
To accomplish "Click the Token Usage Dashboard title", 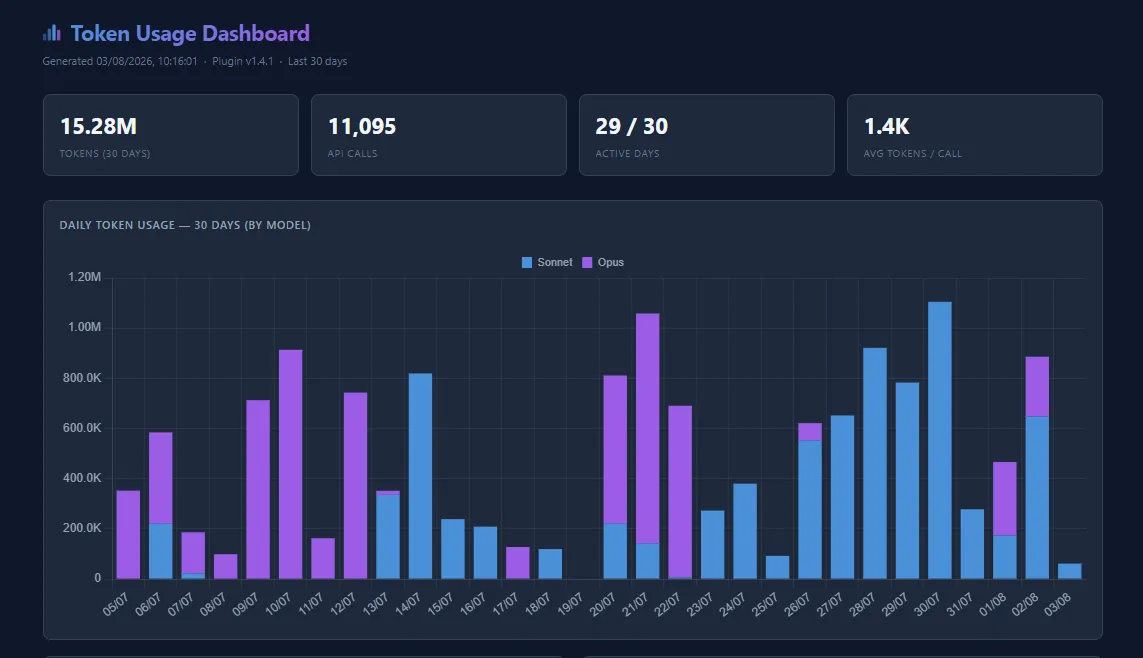I will pyautogui.click(x=190, y=34).
